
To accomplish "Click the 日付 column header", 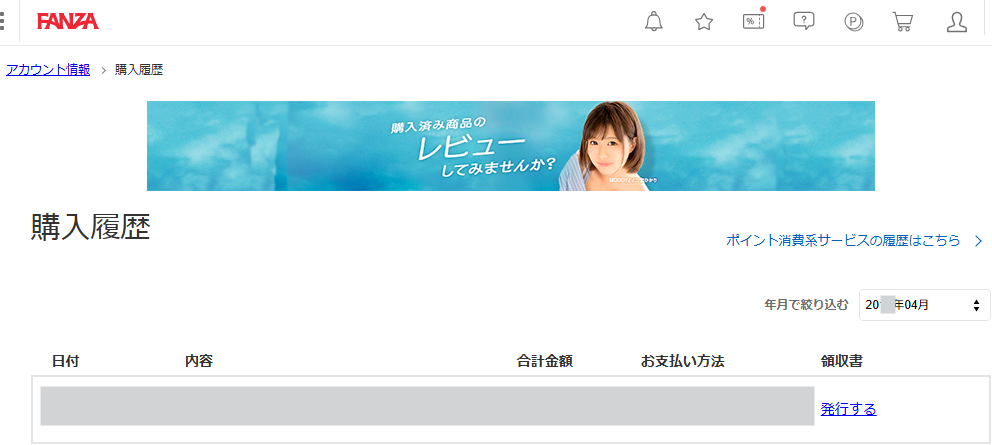I will 66,361.
